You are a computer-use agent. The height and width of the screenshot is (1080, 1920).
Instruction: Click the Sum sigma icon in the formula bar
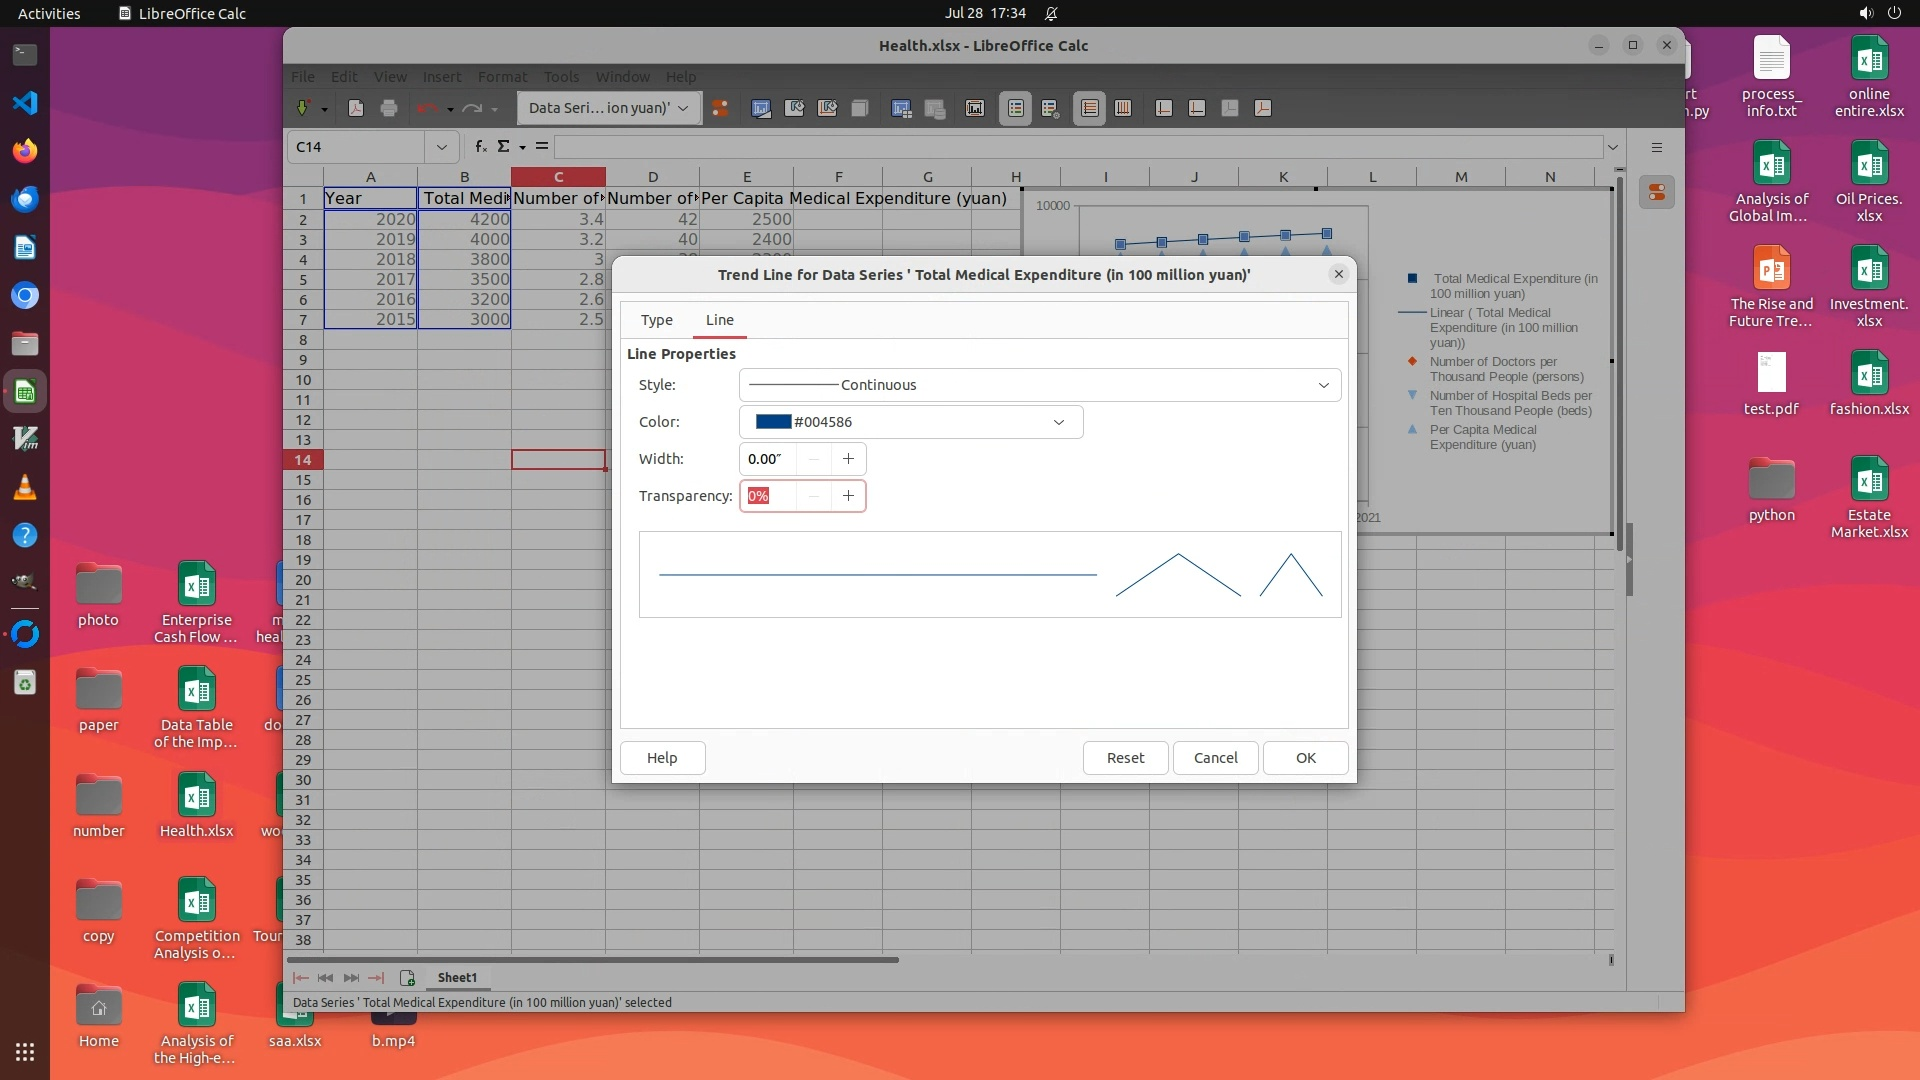pos(504,146)
